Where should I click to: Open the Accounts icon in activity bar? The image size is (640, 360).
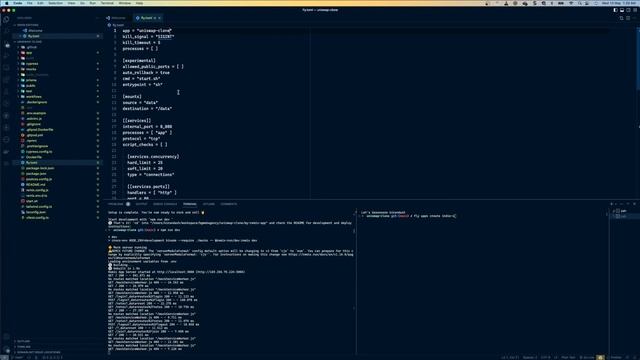coord(6,337)
